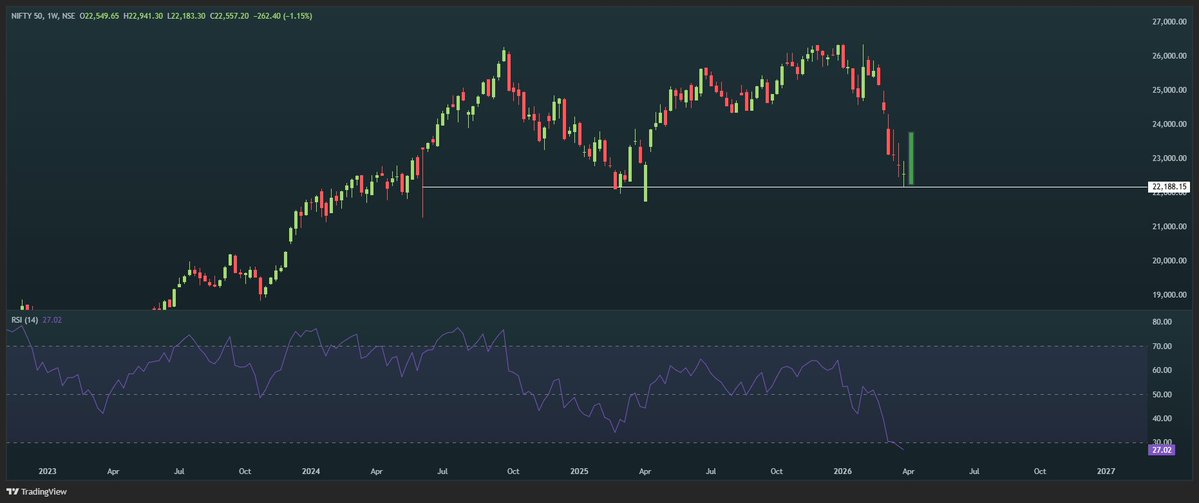Click the 2027 time axis label
Screen dimensions: 1199x503
1105,472
